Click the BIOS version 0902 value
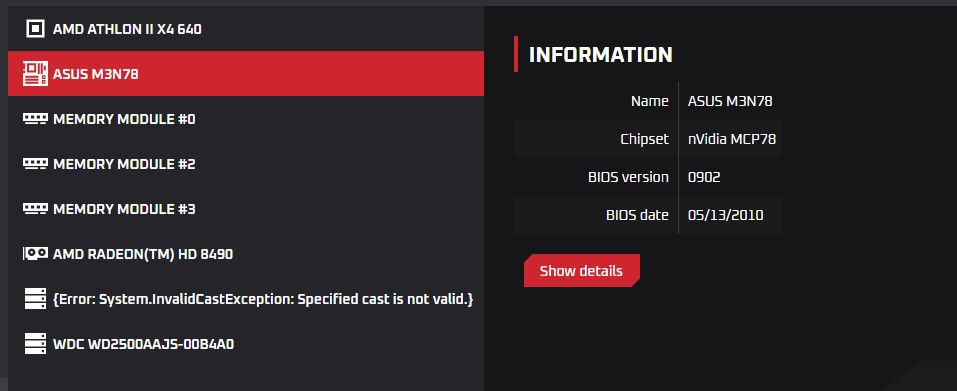The height and width of the screenshot is (391, 957). [x=704, y=178]
